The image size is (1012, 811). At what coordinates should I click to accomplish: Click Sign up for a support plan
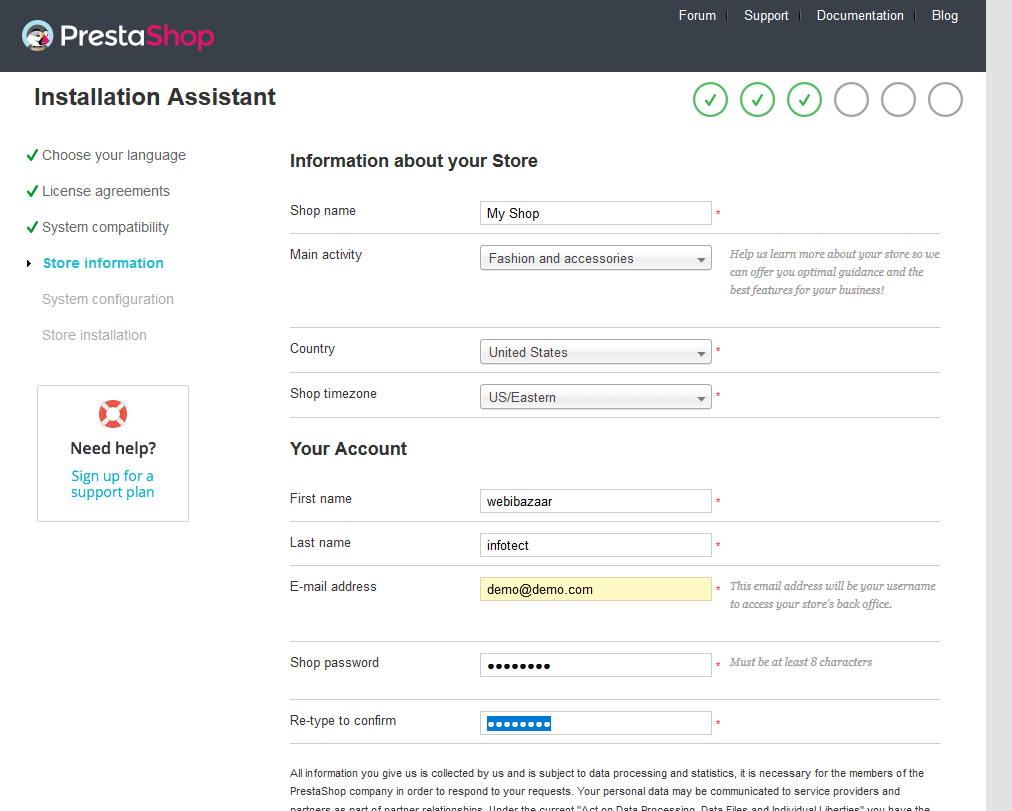pyautogui.click(x=113, y=484)
